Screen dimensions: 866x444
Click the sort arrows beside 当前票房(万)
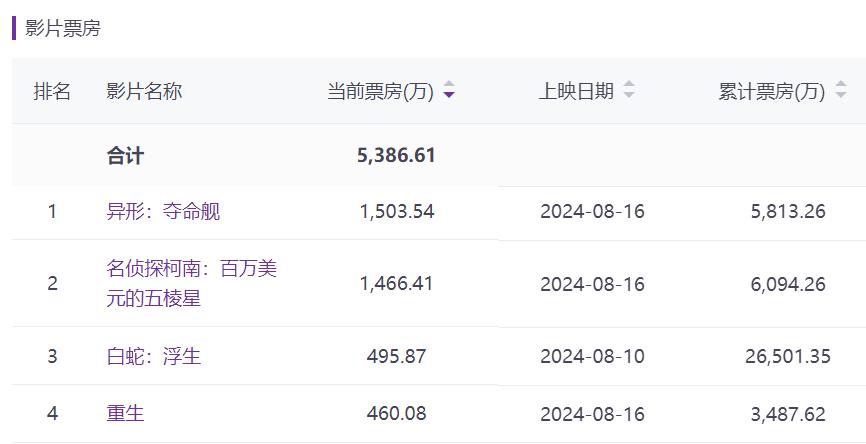[449, 91]
